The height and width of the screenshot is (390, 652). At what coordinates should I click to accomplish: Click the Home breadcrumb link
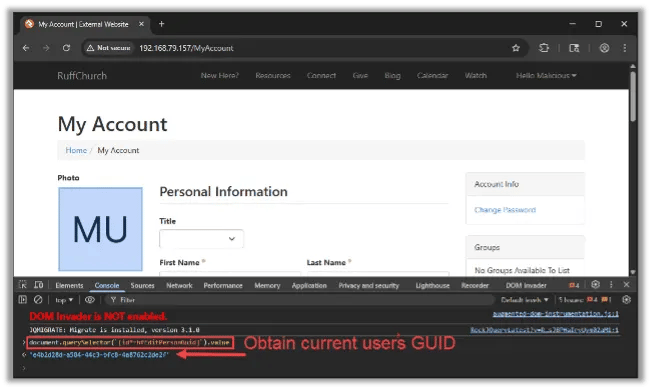(76, 151)
